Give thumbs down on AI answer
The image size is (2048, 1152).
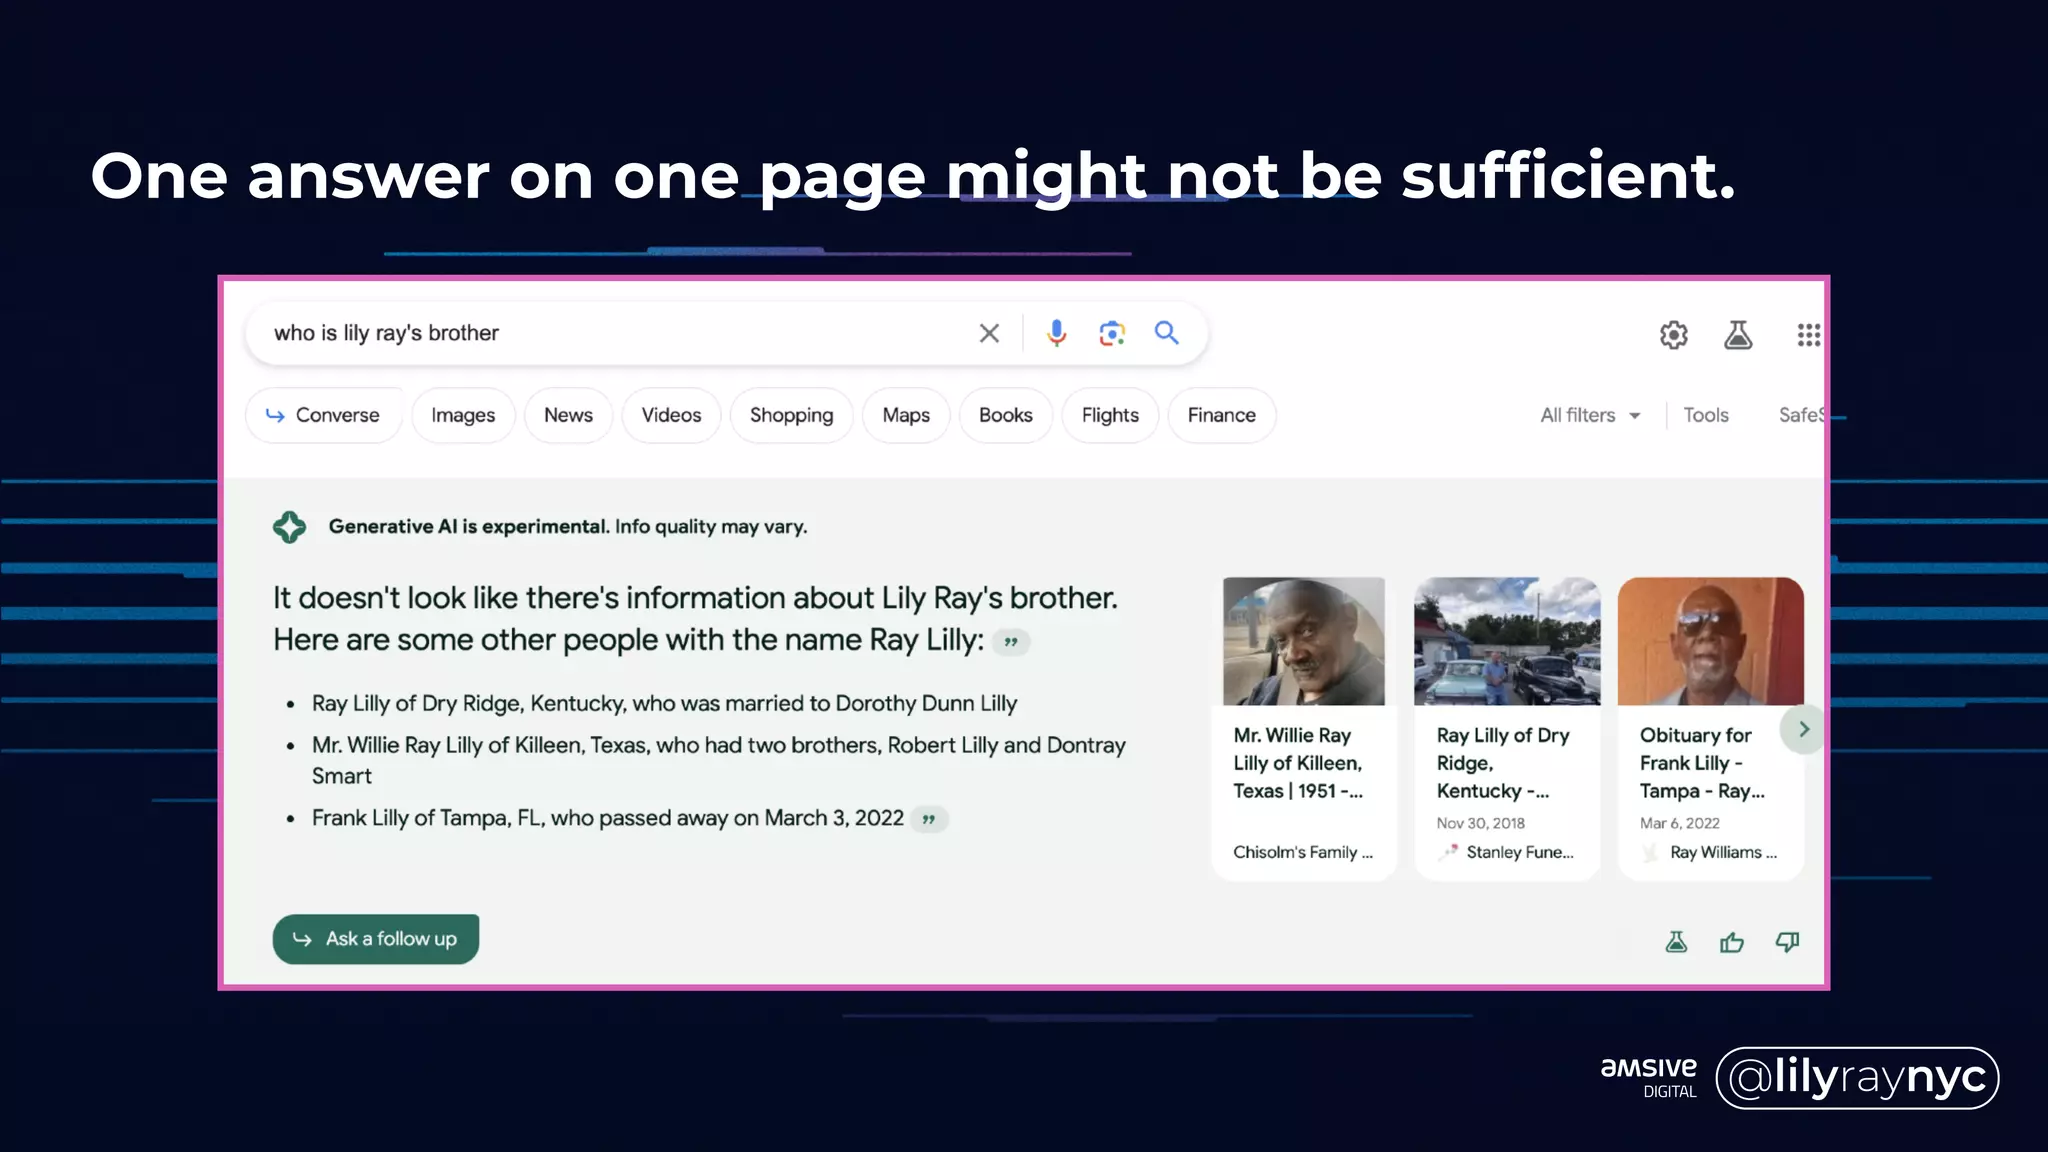coord(1787,942)
